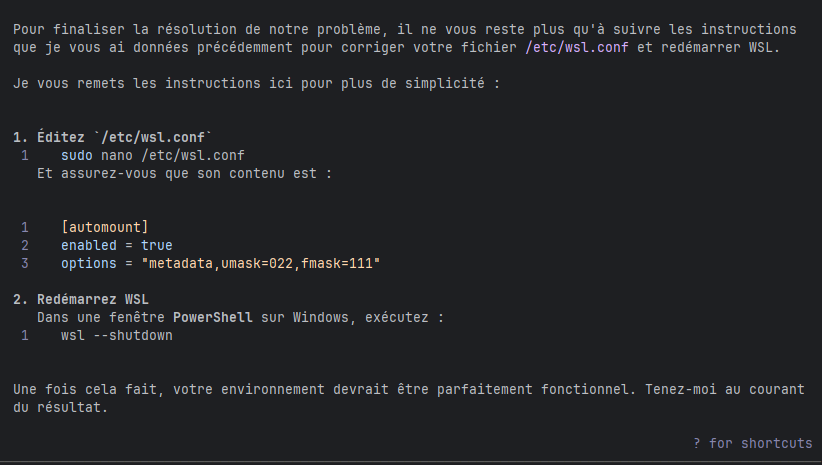Viewport: 822px width, 465px height.
Task: Click the line number beside "wsl --shutdown"
Action: [x=24, y=335]
